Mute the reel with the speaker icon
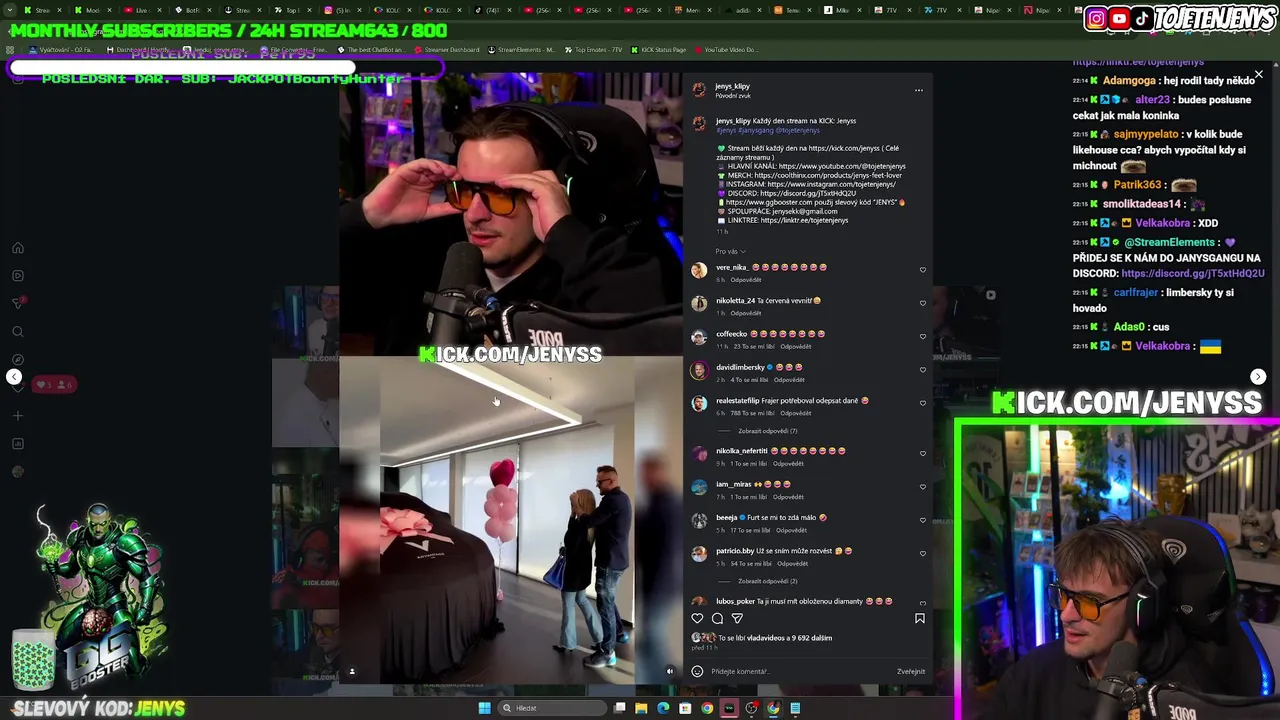The height and width of the screenshot is (720, 1280). tap(670, 671)
